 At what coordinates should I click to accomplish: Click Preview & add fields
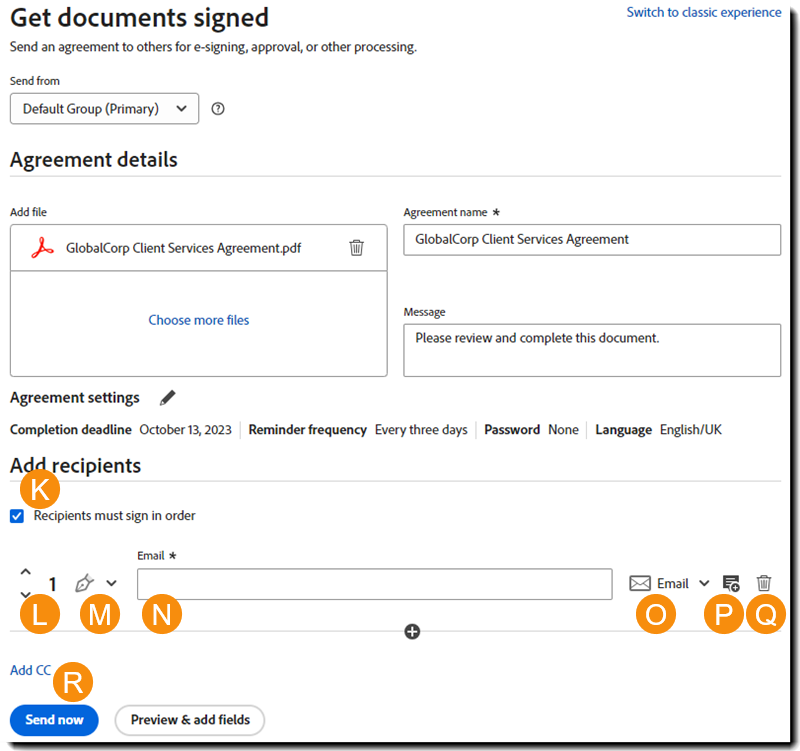coord(189,720)
